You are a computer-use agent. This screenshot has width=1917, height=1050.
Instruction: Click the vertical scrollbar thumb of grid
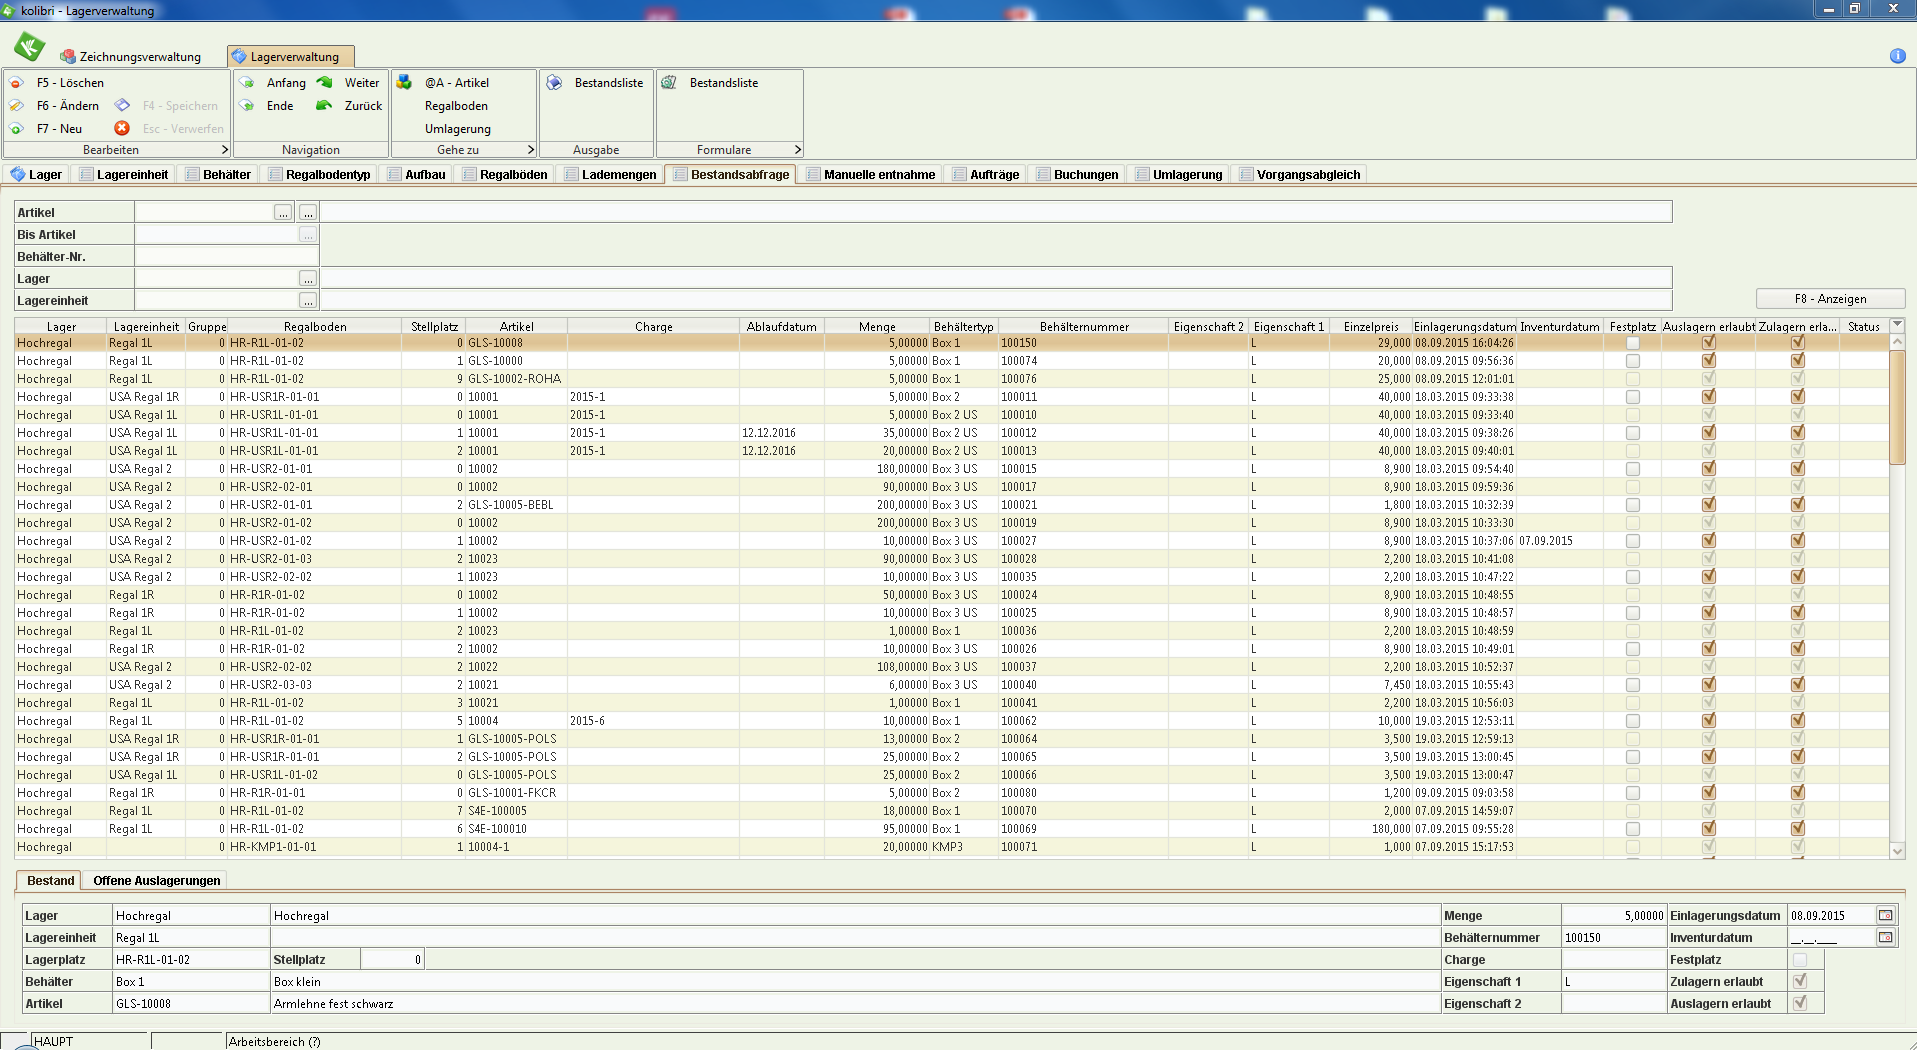[x=1897, y=407]
